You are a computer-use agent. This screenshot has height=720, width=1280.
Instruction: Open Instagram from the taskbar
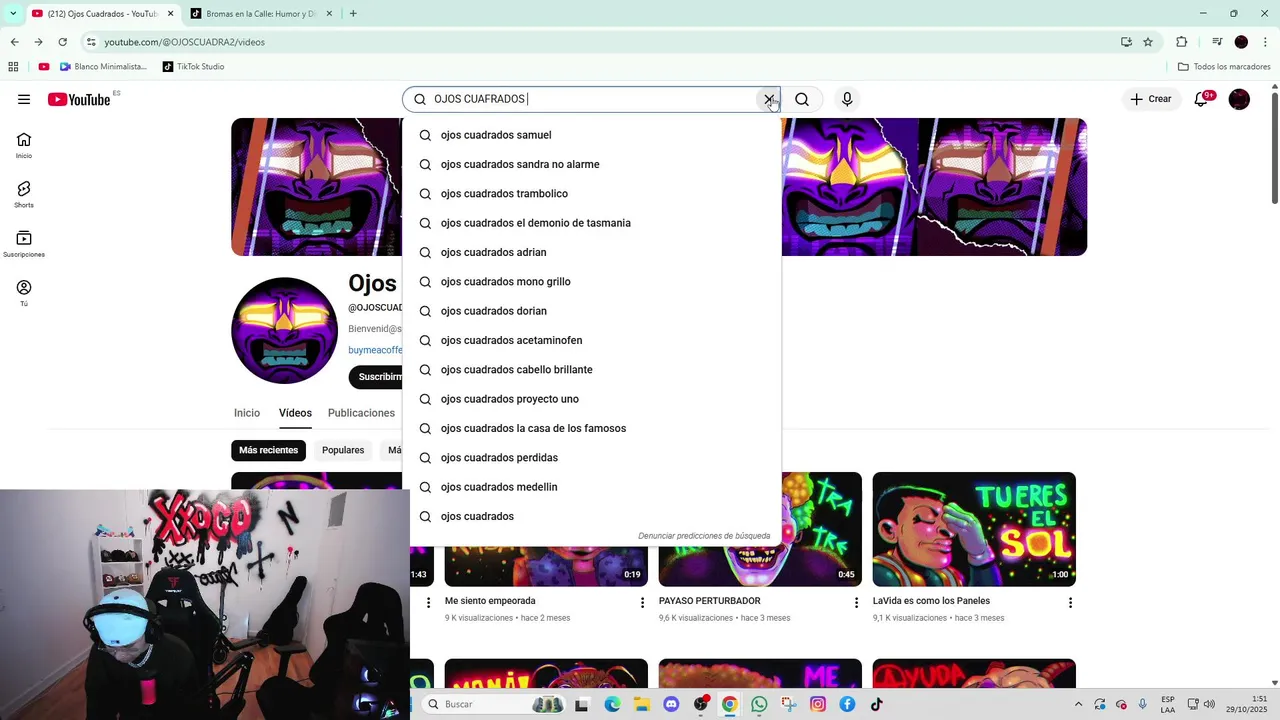[x=818, y=704]
